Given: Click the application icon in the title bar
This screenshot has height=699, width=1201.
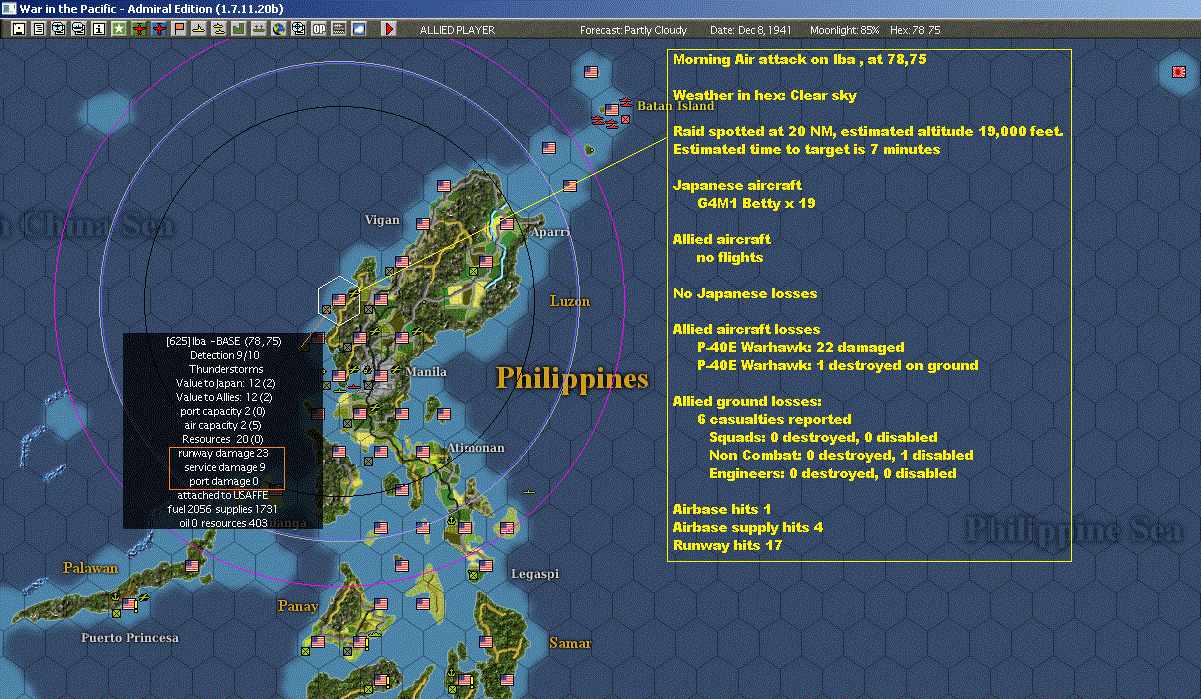Looking at the screenshot, I should (x=8, y=8).
